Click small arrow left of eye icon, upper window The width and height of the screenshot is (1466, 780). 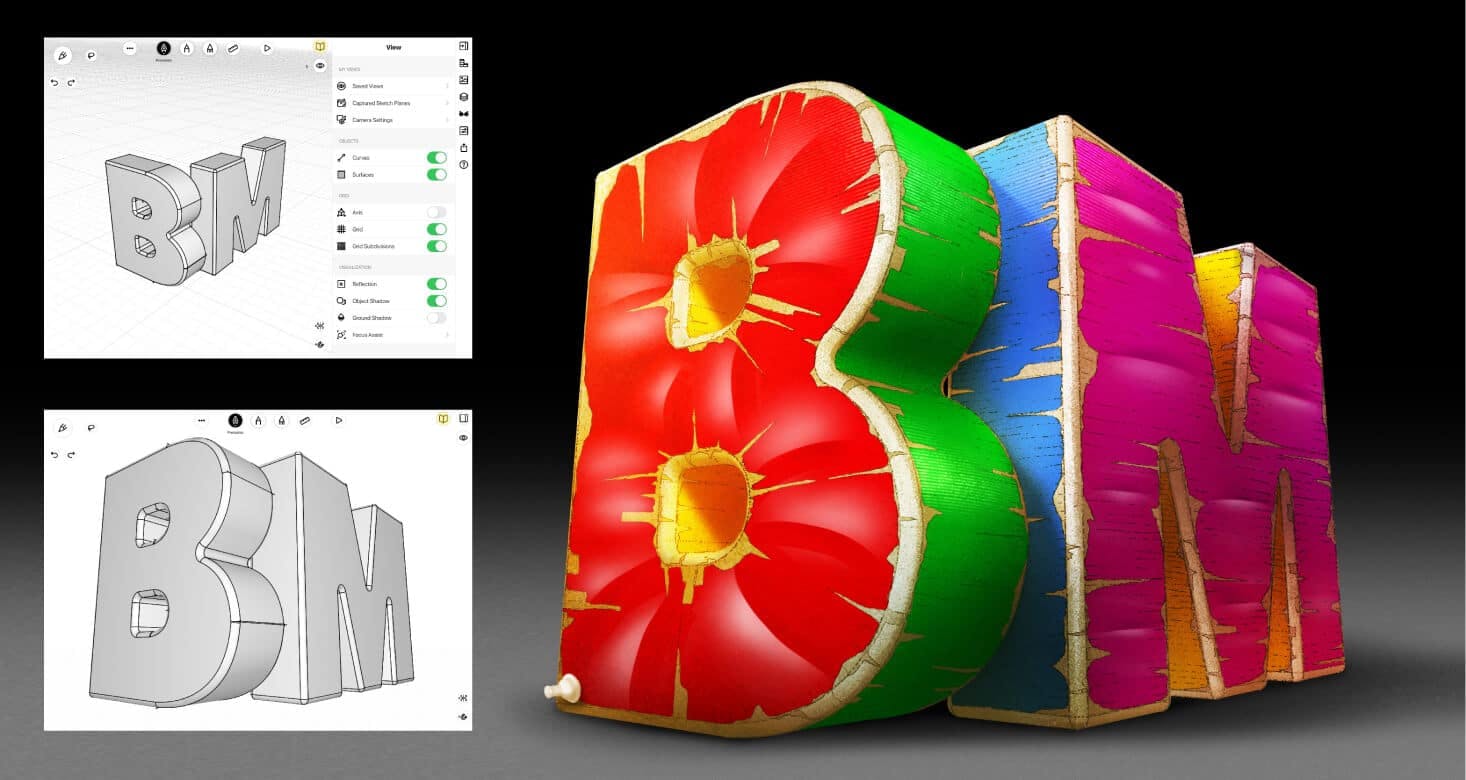306,67
